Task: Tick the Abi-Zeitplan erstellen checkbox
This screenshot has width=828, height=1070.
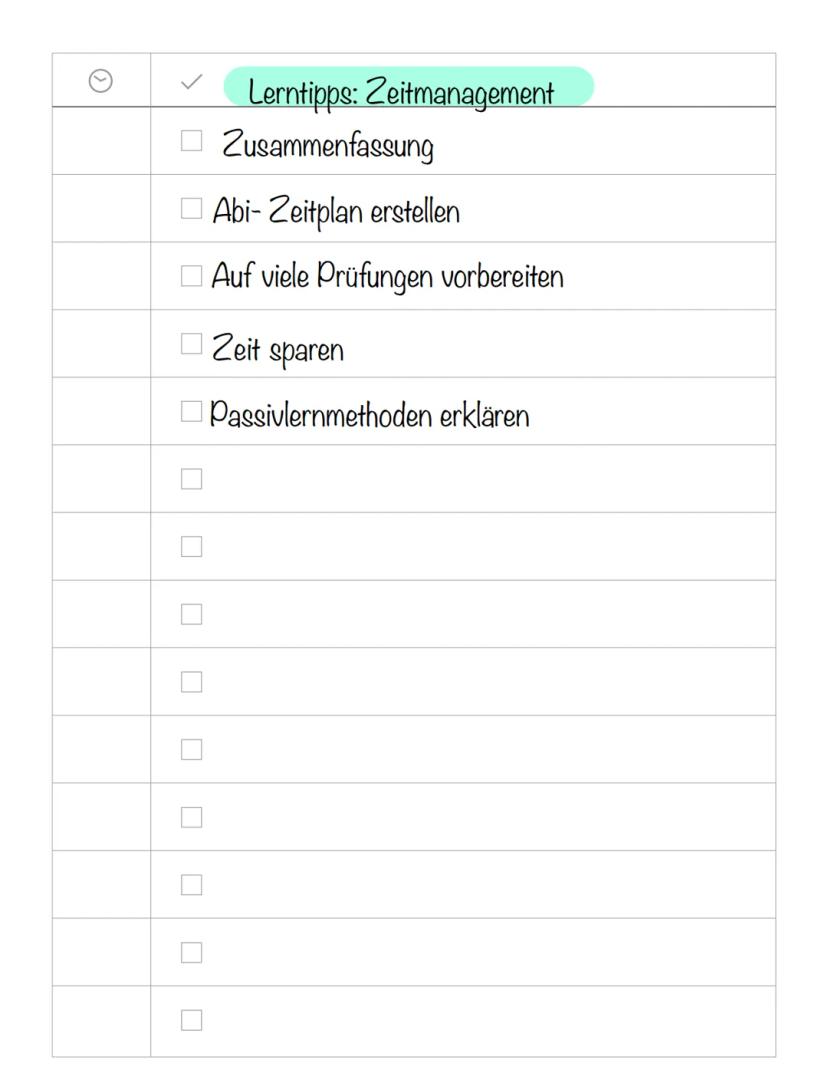Action: pos(191,208)
